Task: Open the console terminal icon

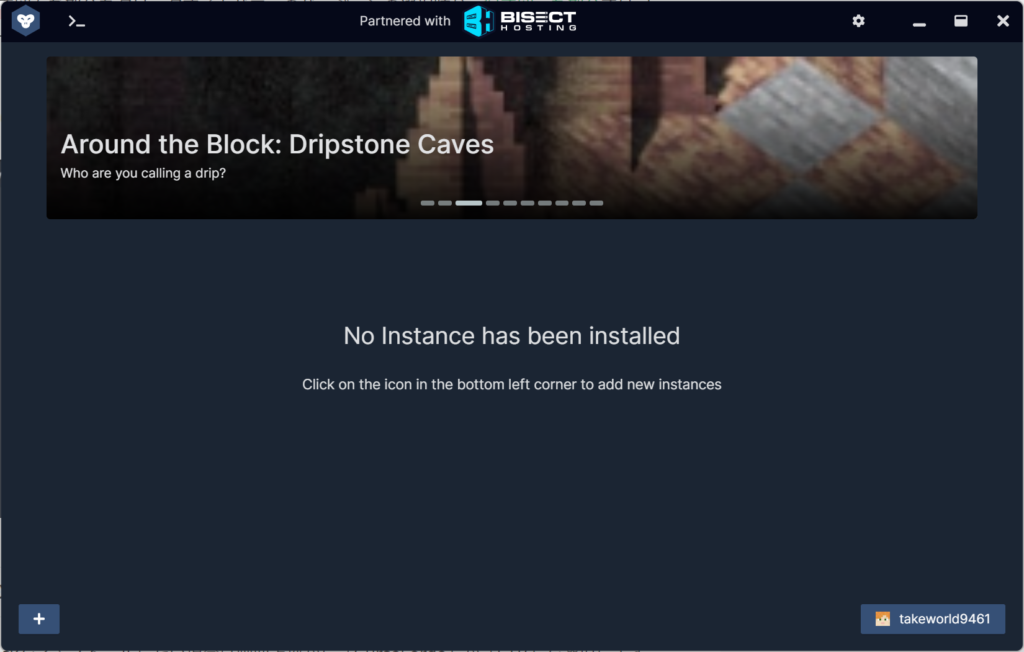Action: point(76,22)
